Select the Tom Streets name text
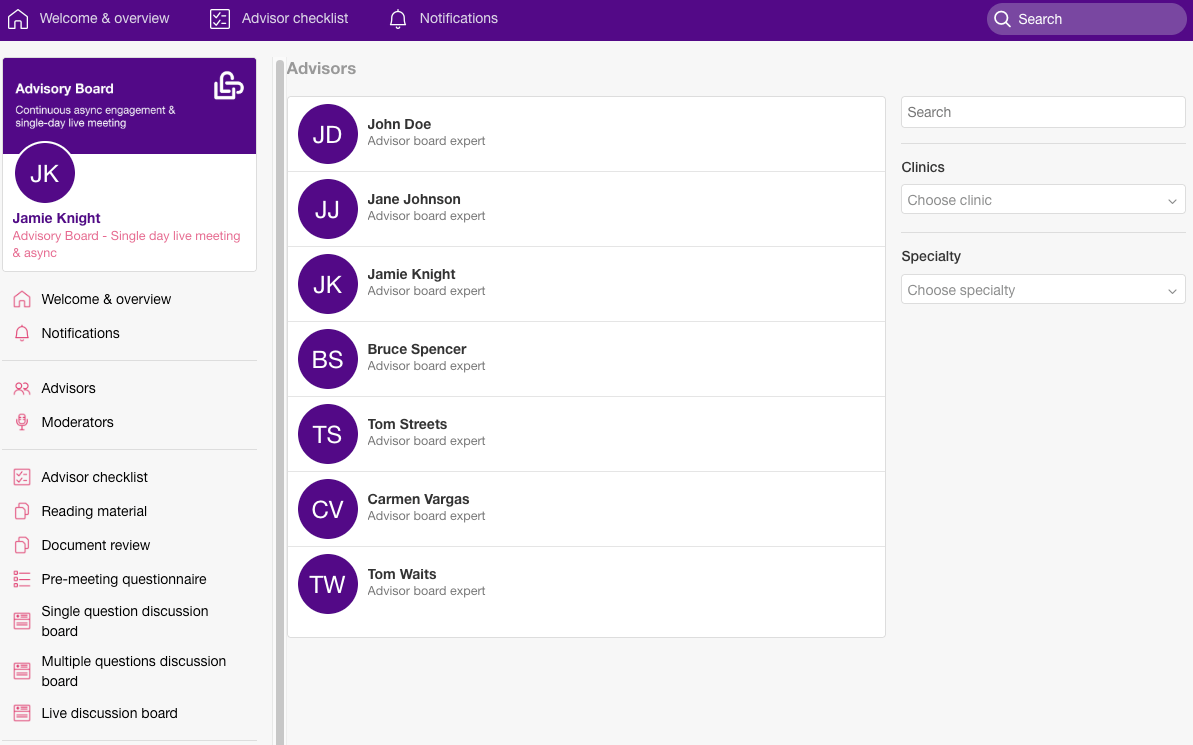Image resolution: width=1193 pixels, height=745 pixels. tap(407, 424)
